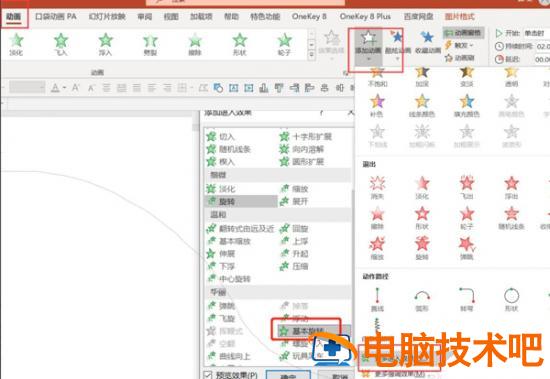550x379 pixels.
Task: Select the 擦除 entrance effect in ribbon gallery
Action: coord(195,45)
